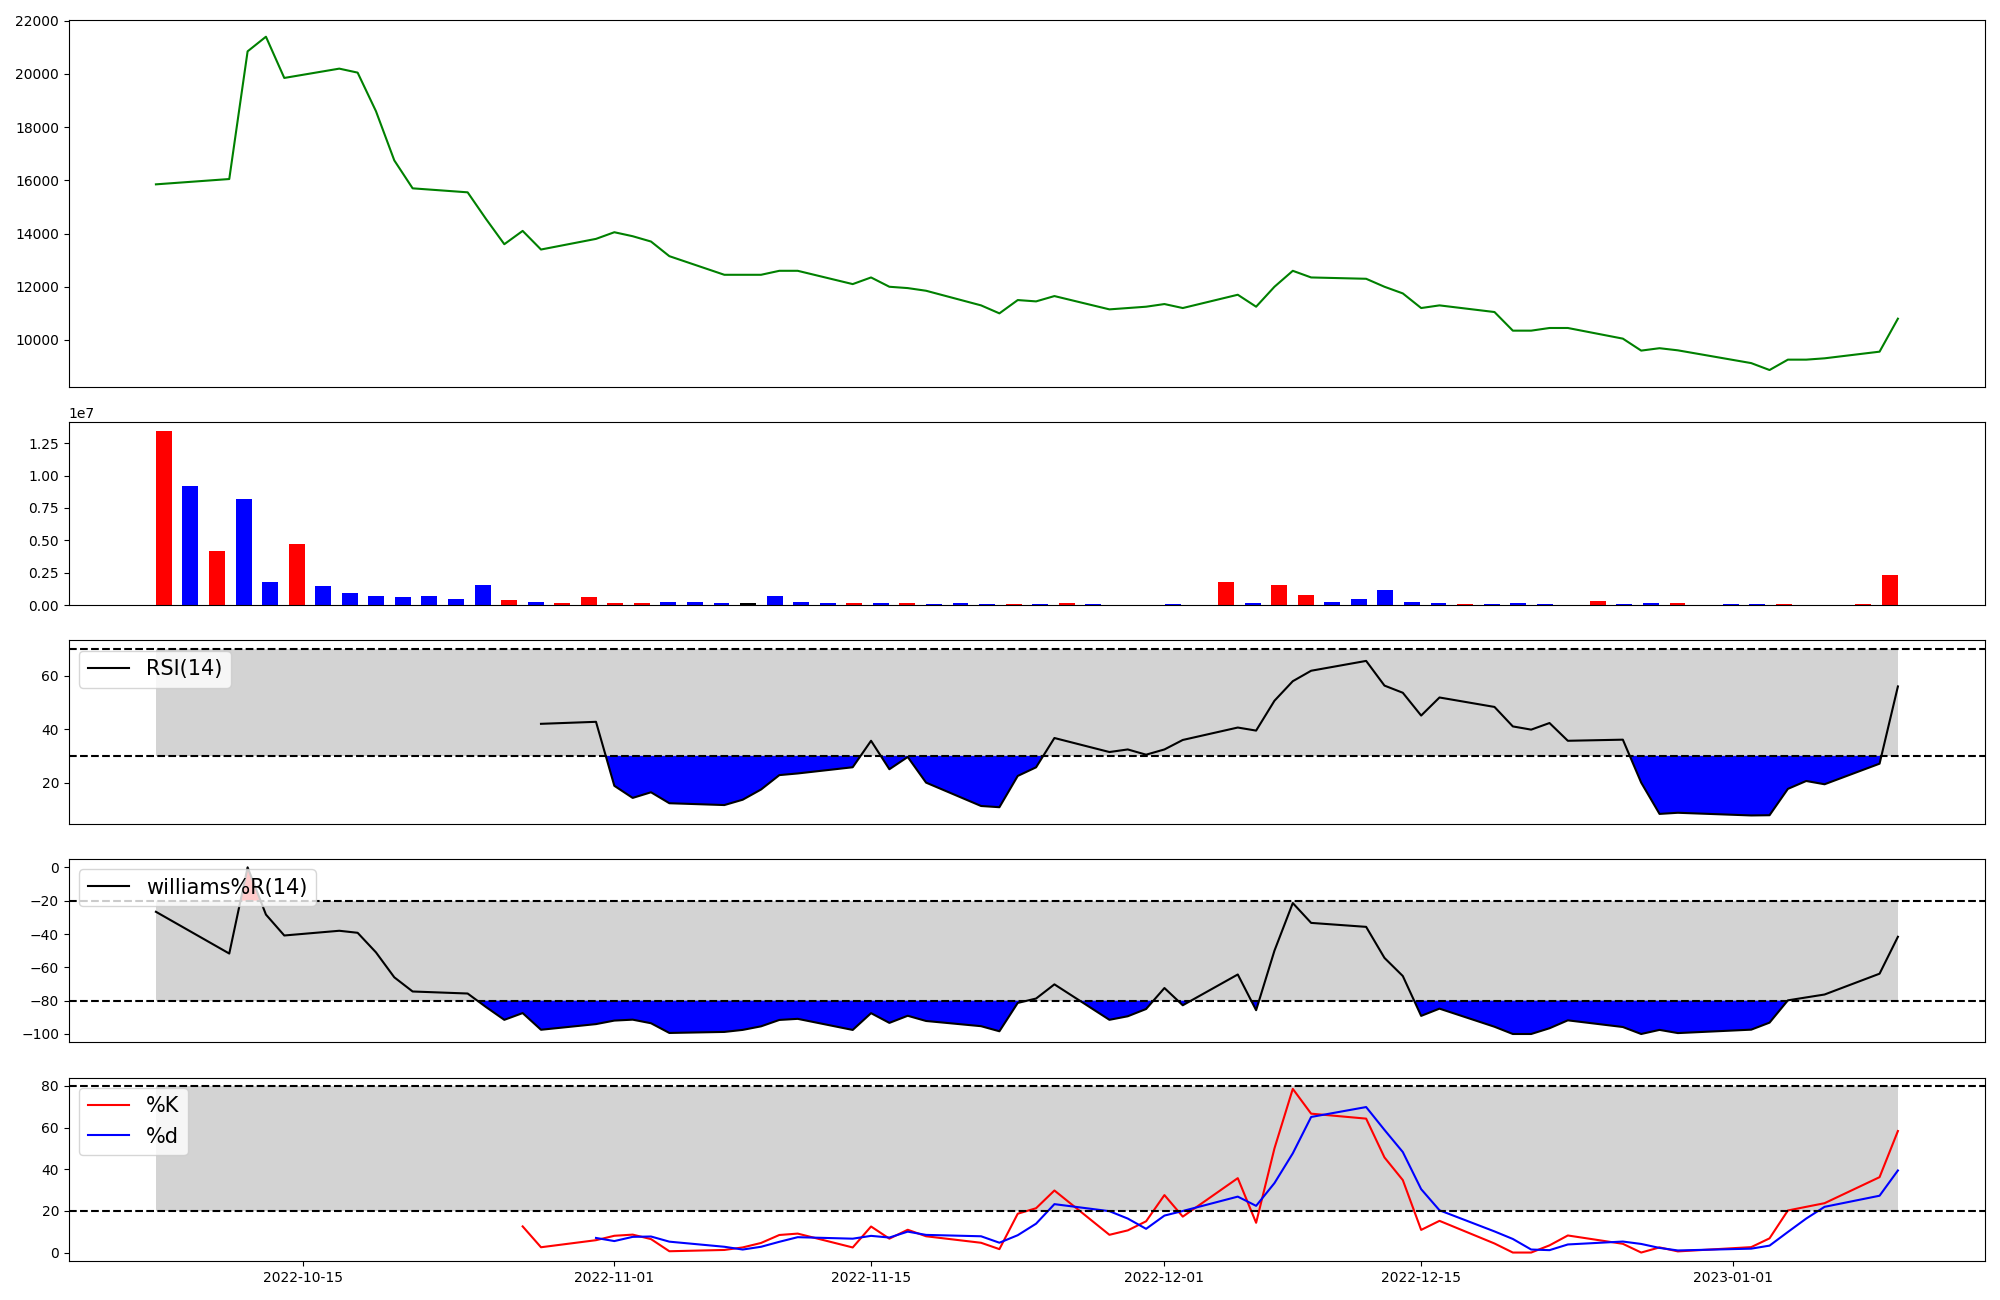Click the %K legend entry
The height and width of the screenshot is (1300, 2000).
[162, 1105]
